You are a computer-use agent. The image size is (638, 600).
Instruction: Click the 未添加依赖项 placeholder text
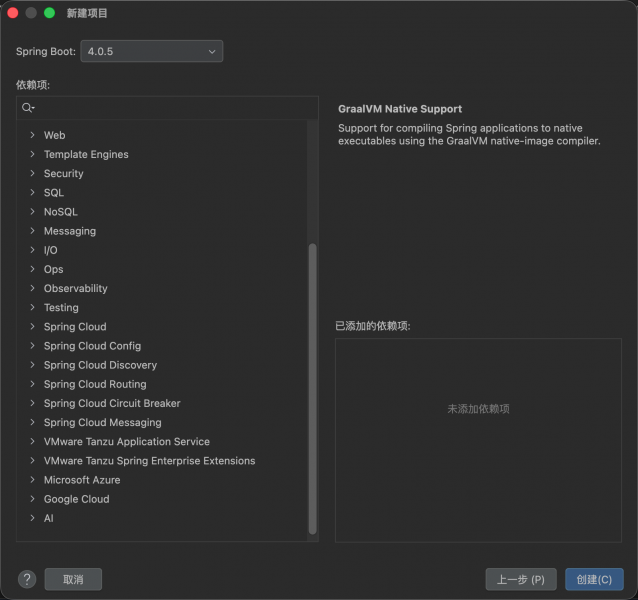point(478,409)
